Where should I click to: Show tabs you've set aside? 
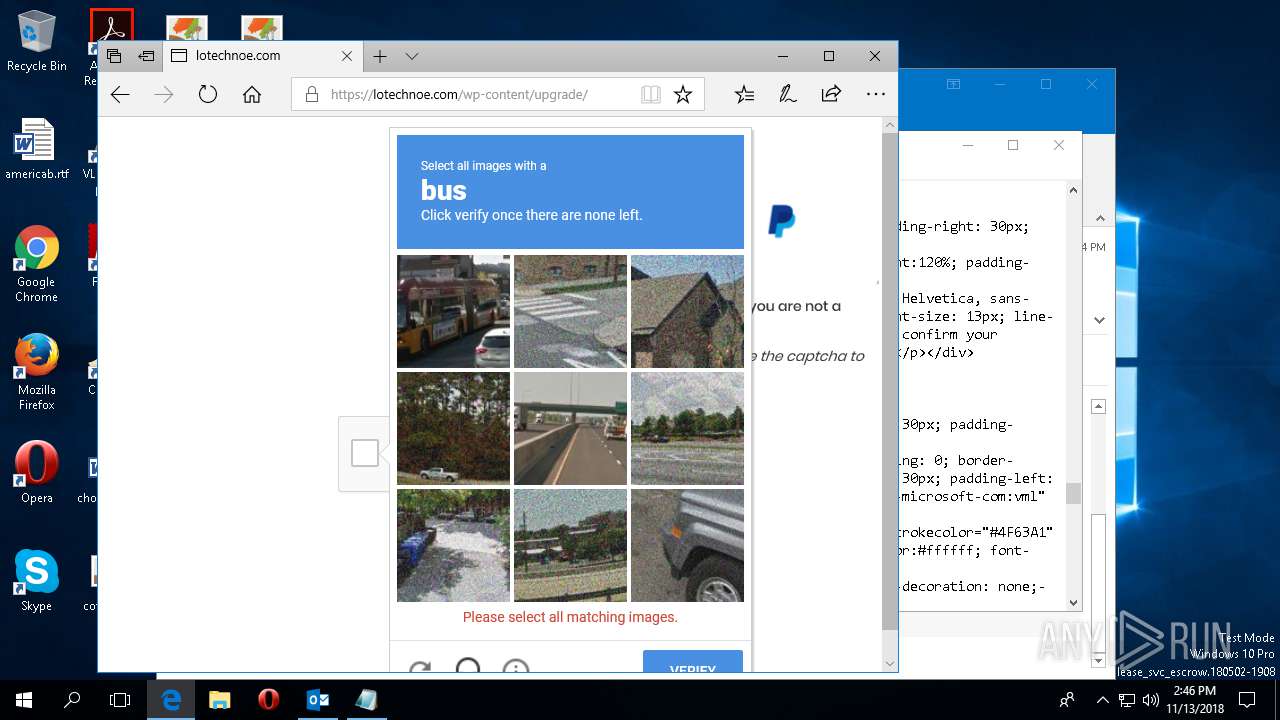point(114,56)
